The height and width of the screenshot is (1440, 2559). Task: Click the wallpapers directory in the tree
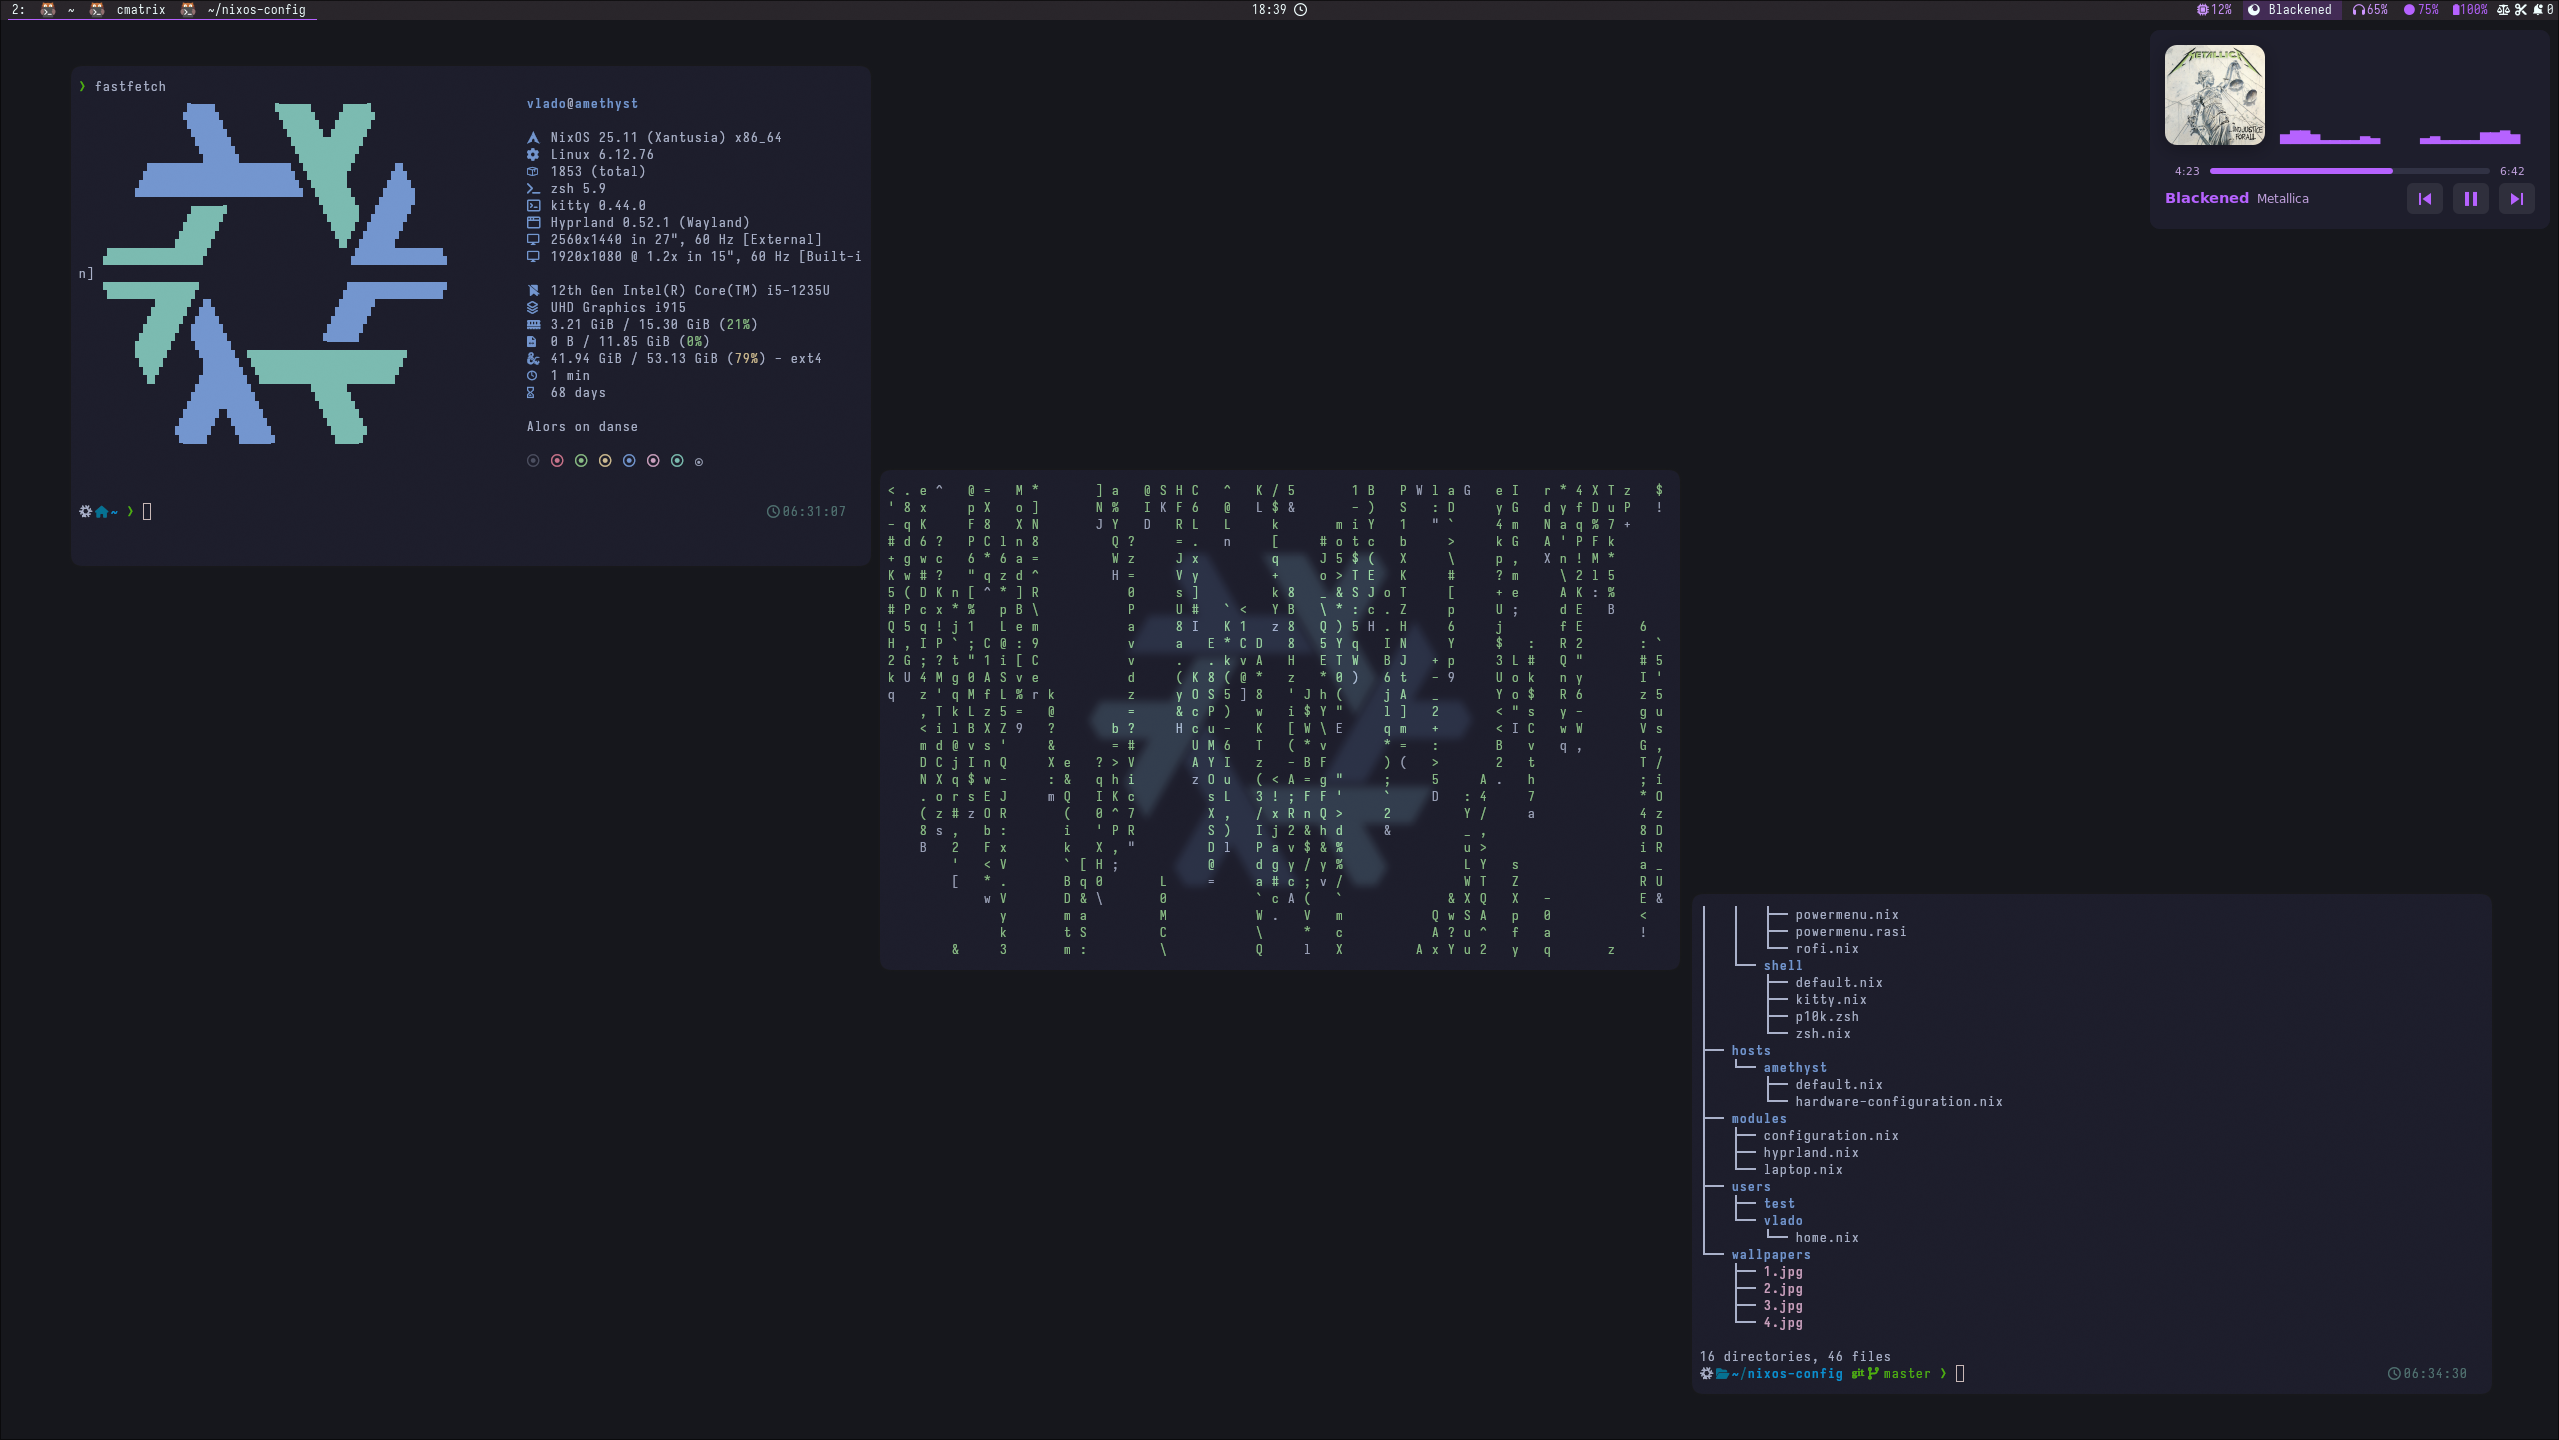pyautogui.click(x=1771, y=1255)
